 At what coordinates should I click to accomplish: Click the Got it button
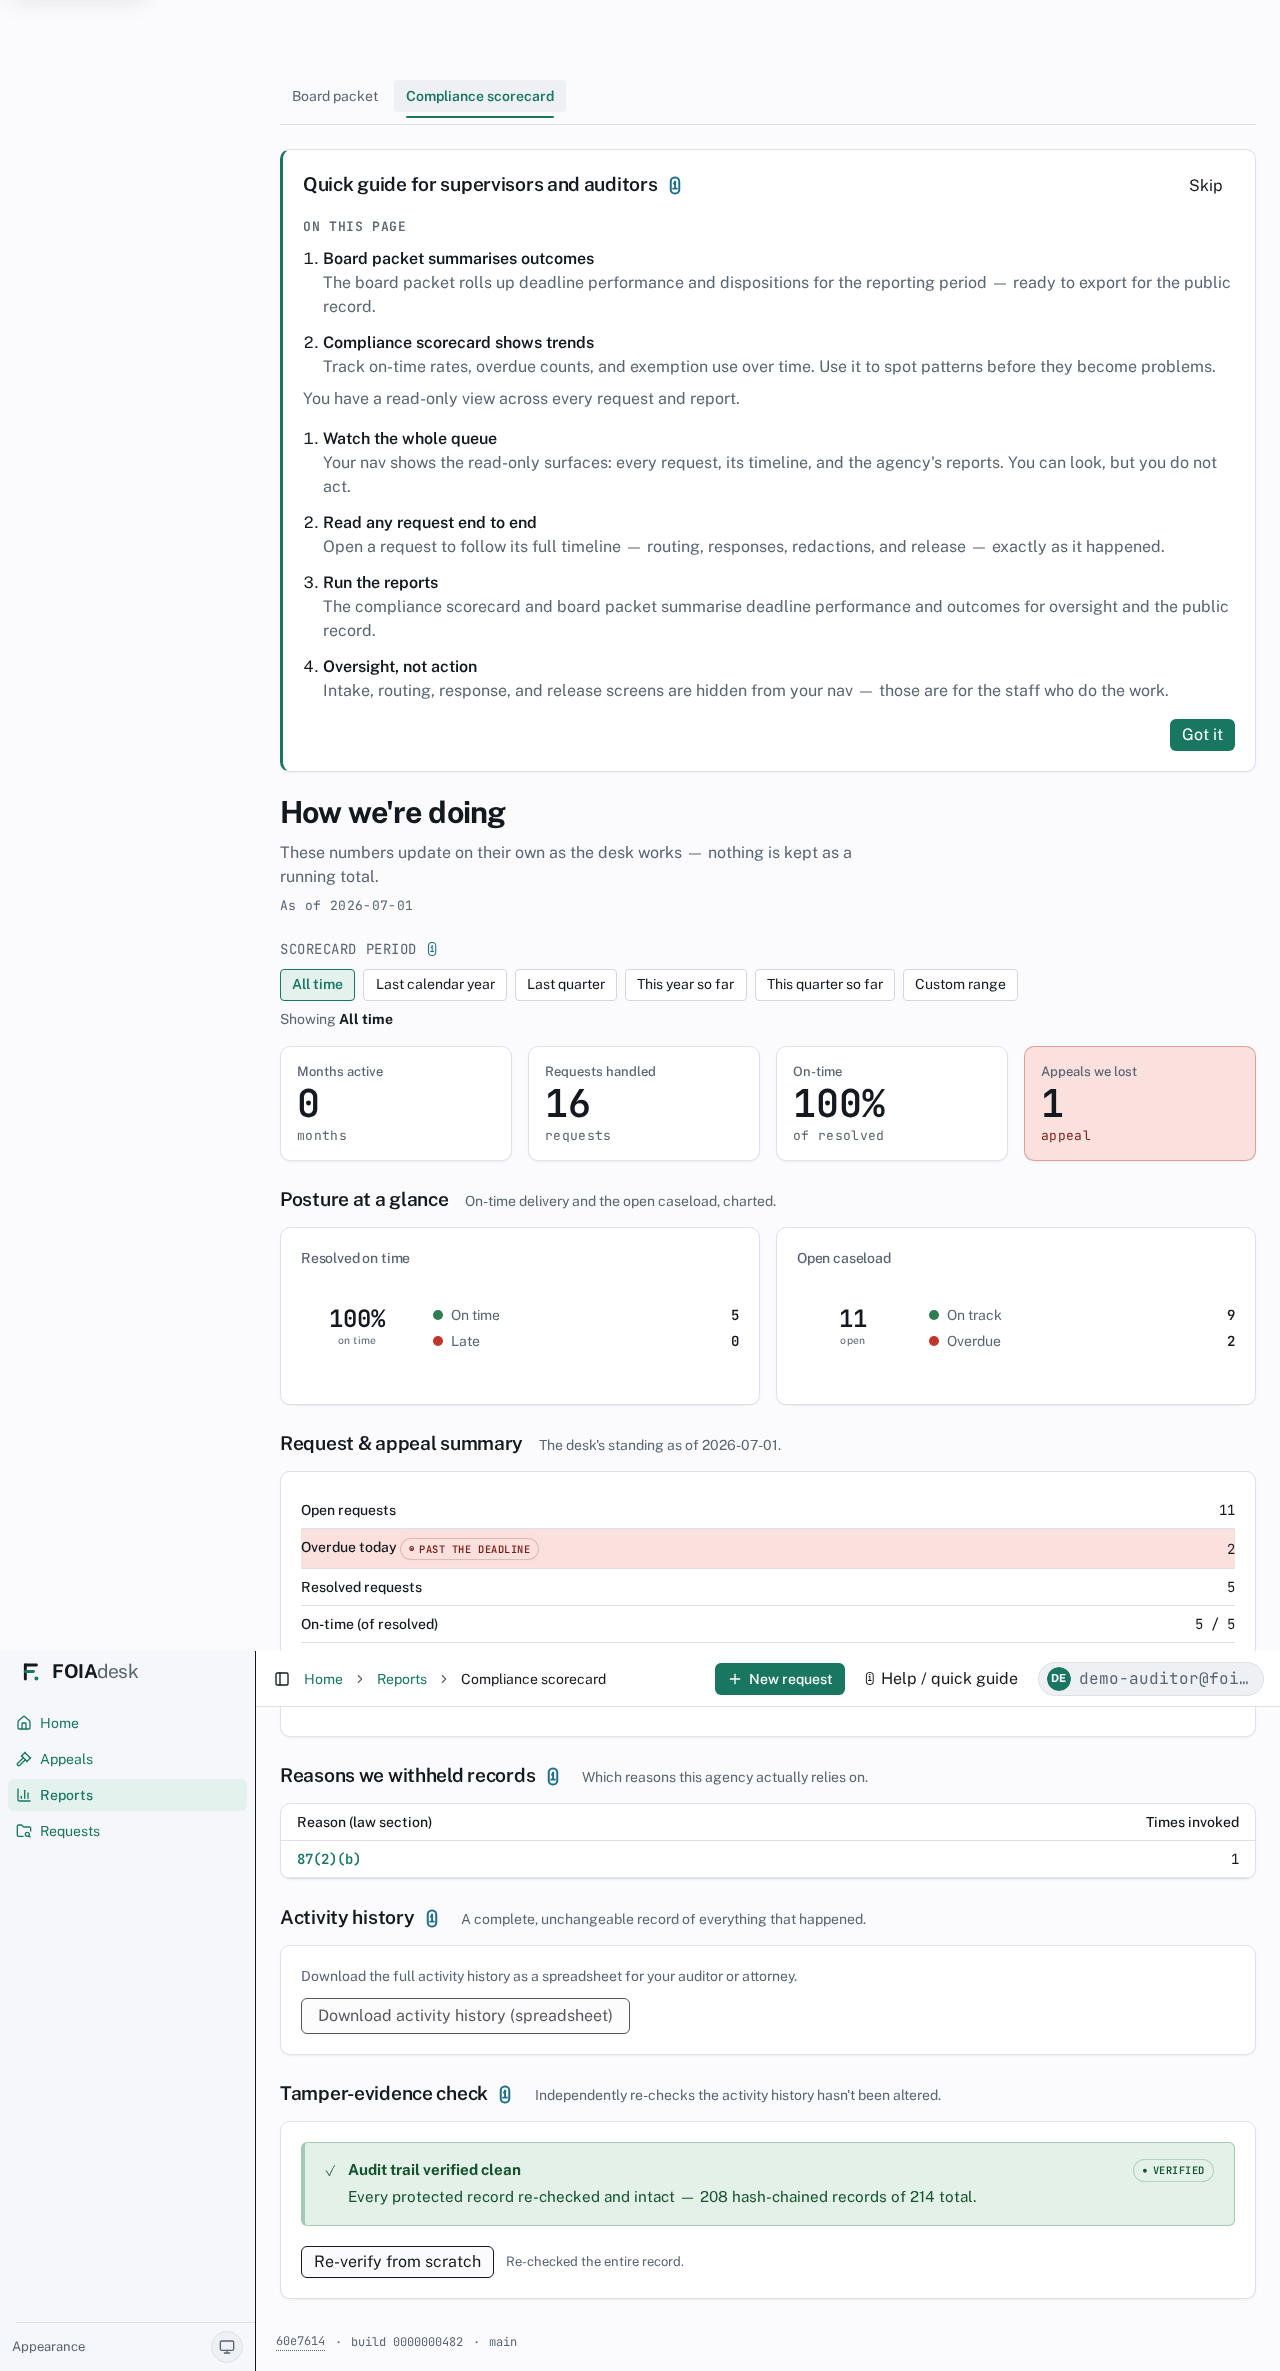click(x=1202, y=735)
